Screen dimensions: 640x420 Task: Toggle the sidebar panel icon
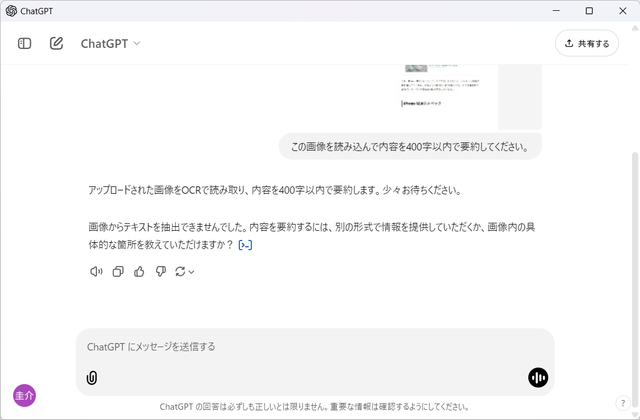[24, 43]
